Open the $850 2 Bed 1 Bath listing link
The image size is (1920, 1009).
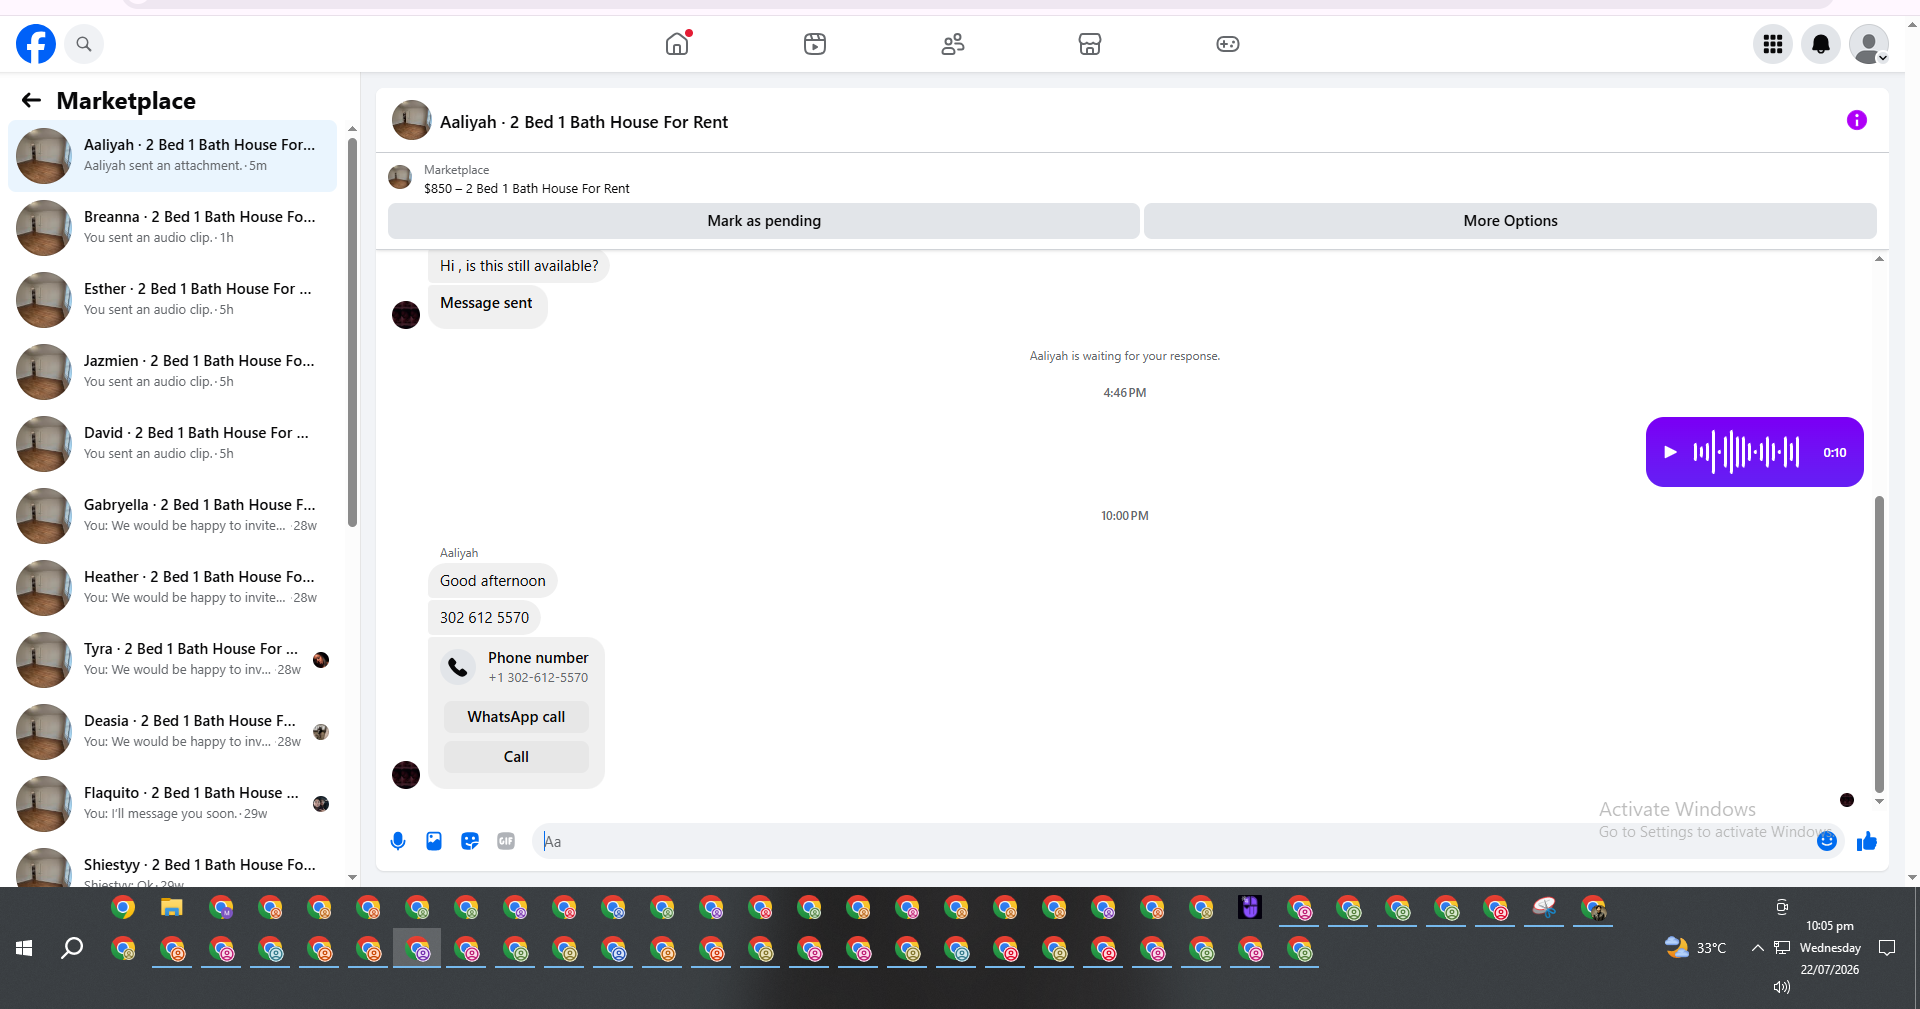527,188
